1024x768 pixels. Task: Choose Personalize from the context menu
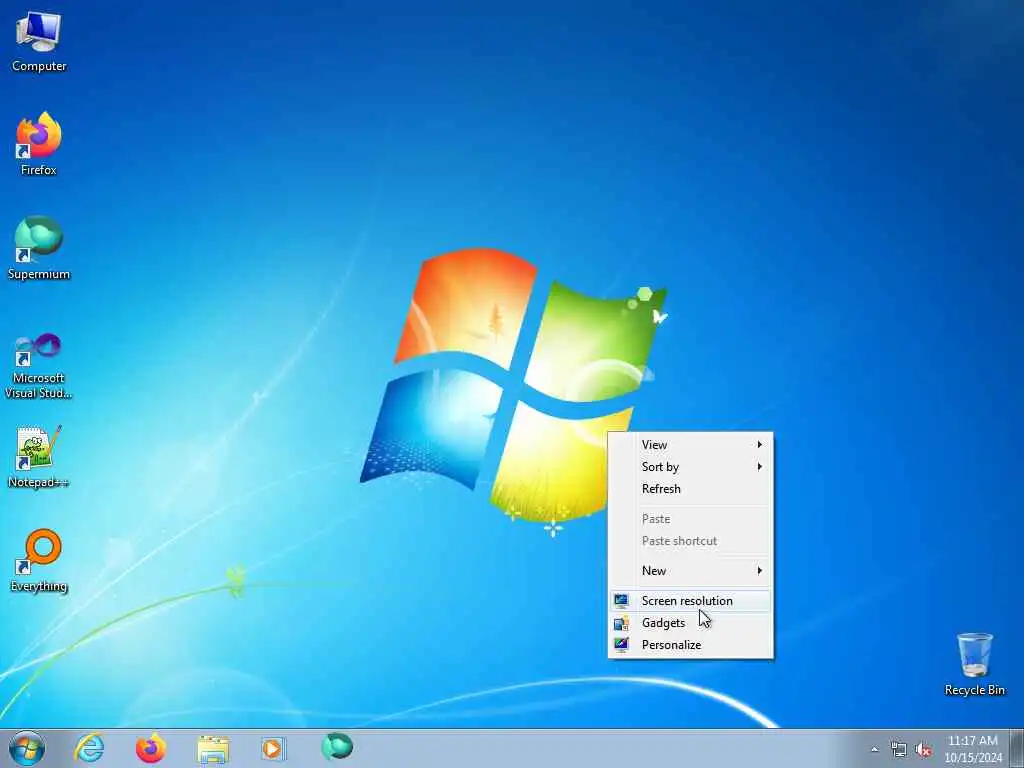pos(690,645)
